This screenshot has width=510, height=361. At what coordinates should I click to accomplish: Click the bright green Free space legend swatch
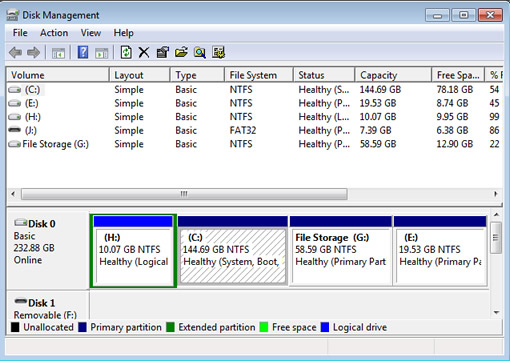click(x=264, y=327)
